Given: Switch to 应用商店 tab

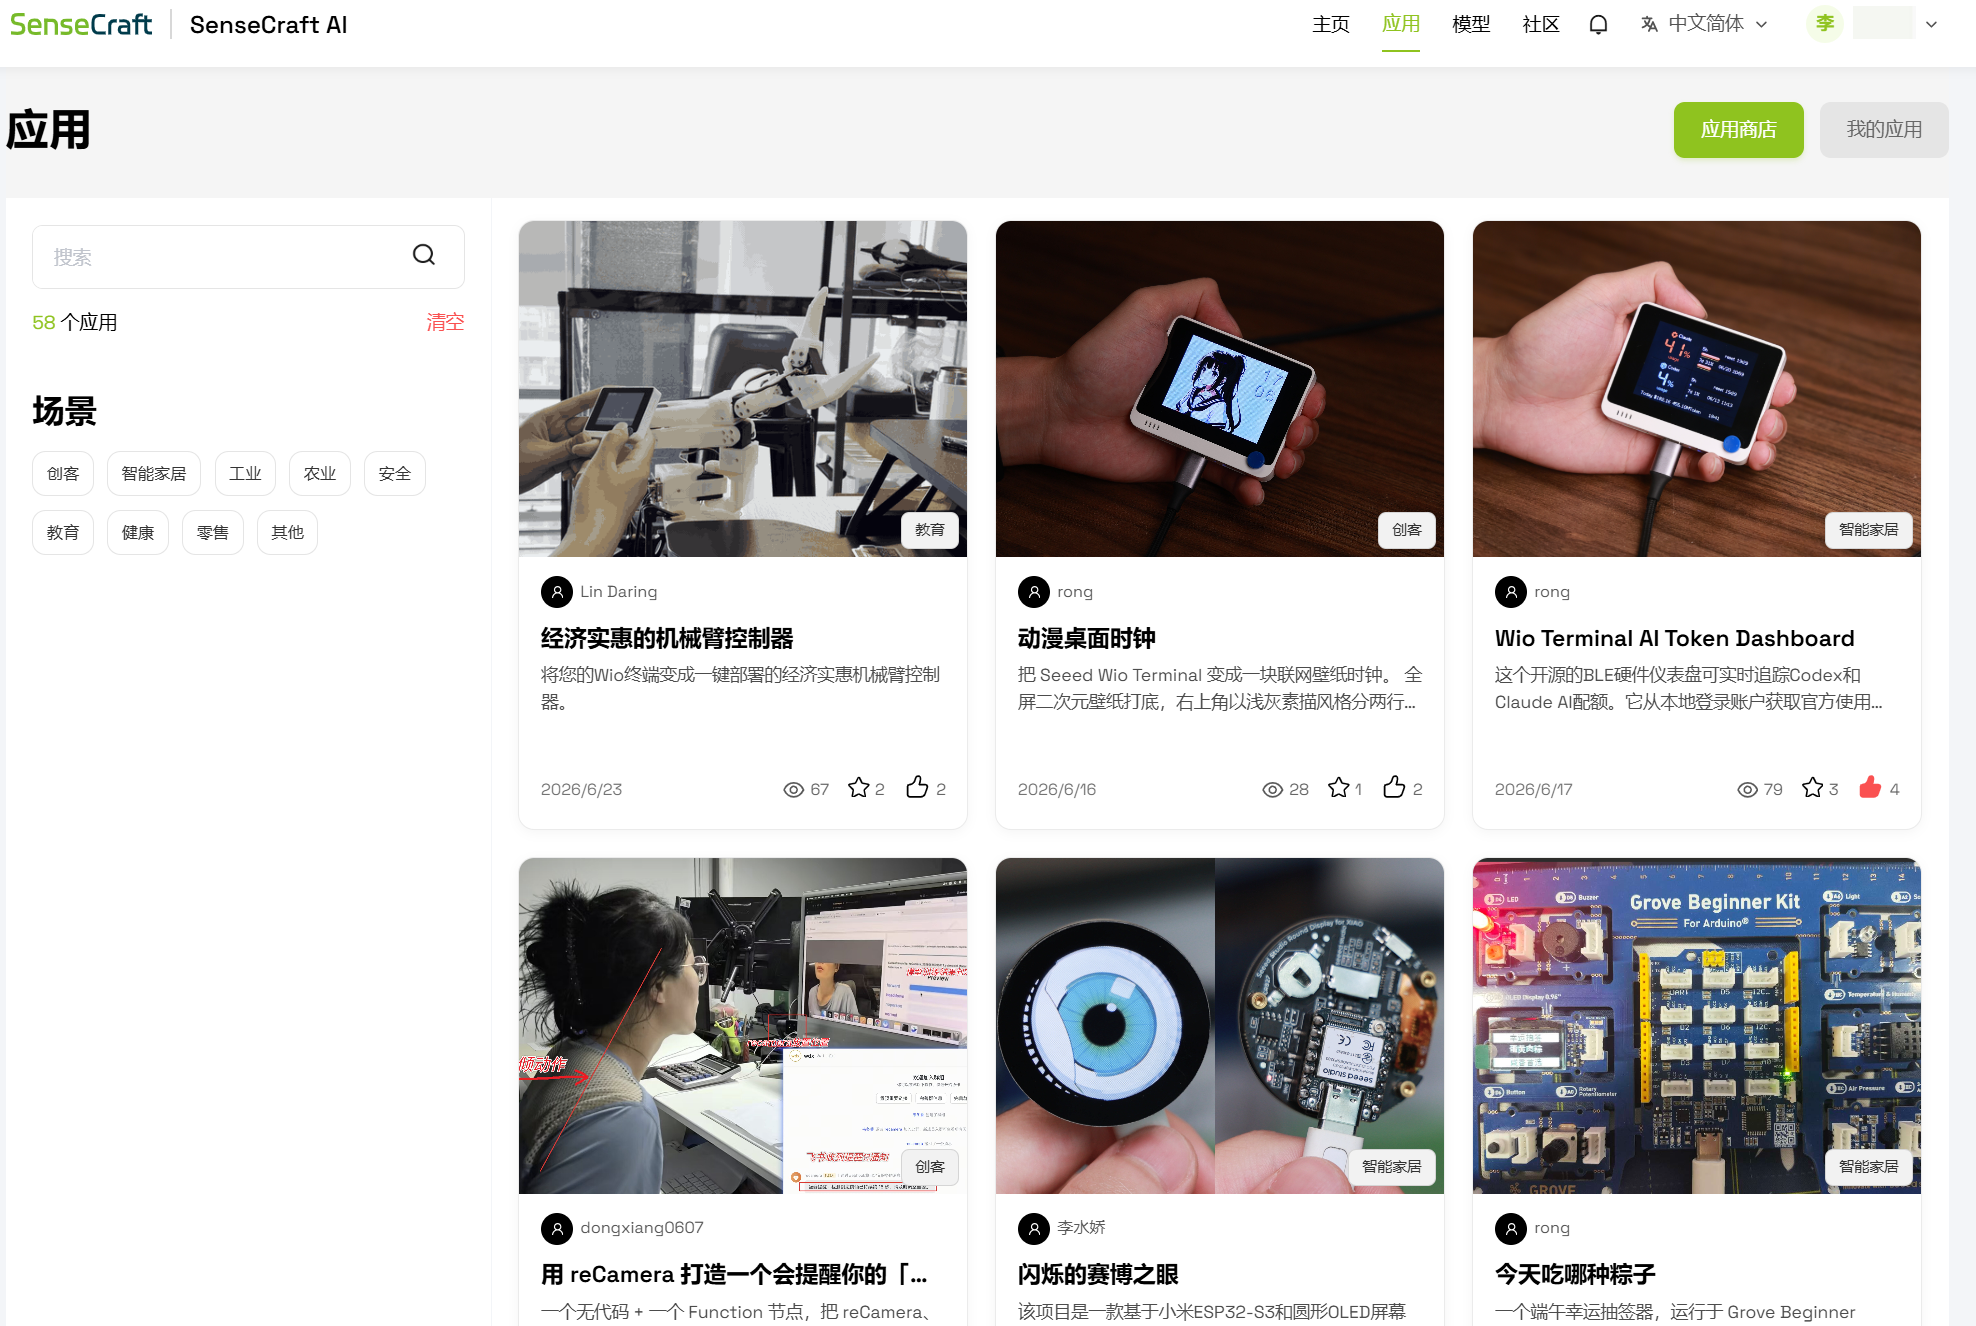Looking at the screenshot, I should click(x=1739, y=130).
